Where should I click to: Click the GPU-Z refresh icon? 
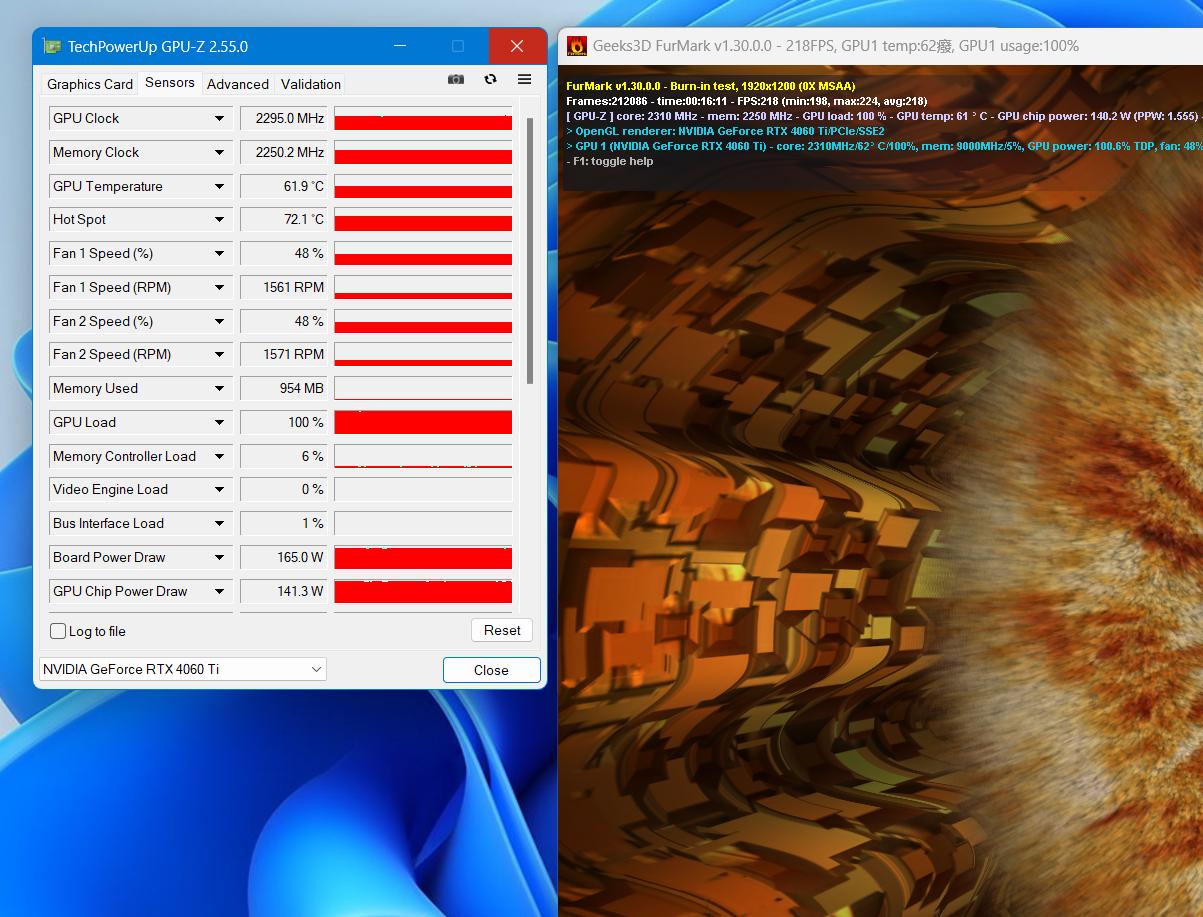490,80
